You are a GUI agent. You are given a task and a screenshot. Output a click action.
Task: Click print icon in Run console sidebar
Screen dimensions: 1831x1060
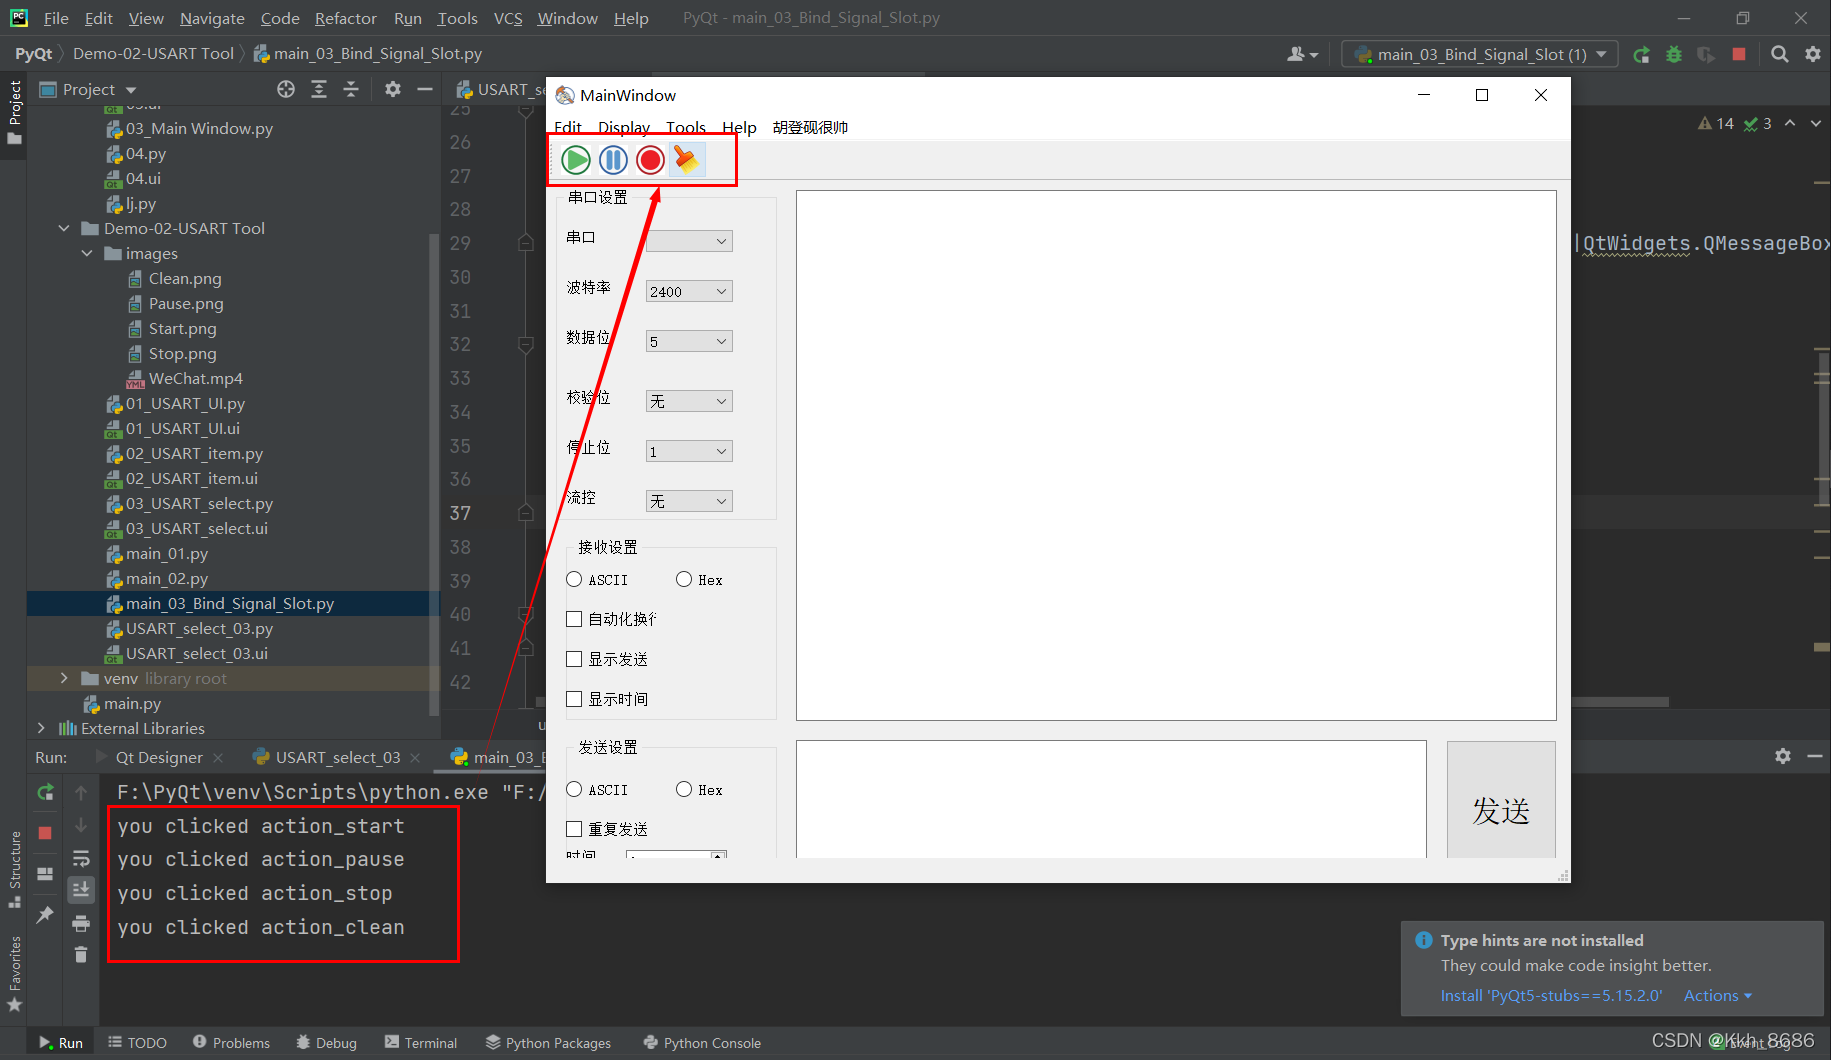click(81, 922)
